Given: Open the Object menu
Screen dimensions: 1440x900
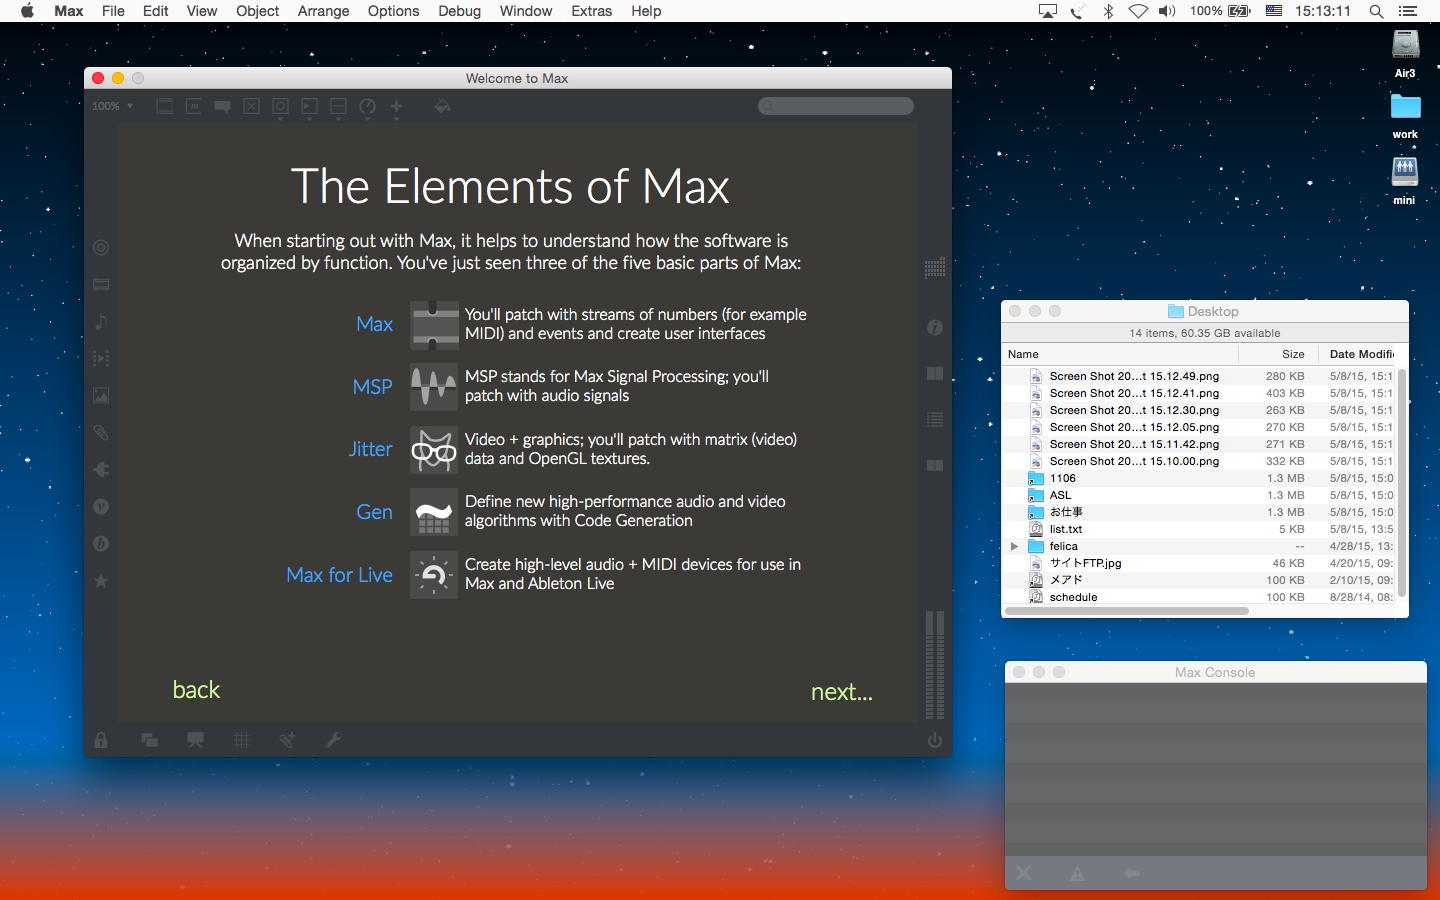Looking at the screenshot, I should pyautogui.click(x=257, y=11).
